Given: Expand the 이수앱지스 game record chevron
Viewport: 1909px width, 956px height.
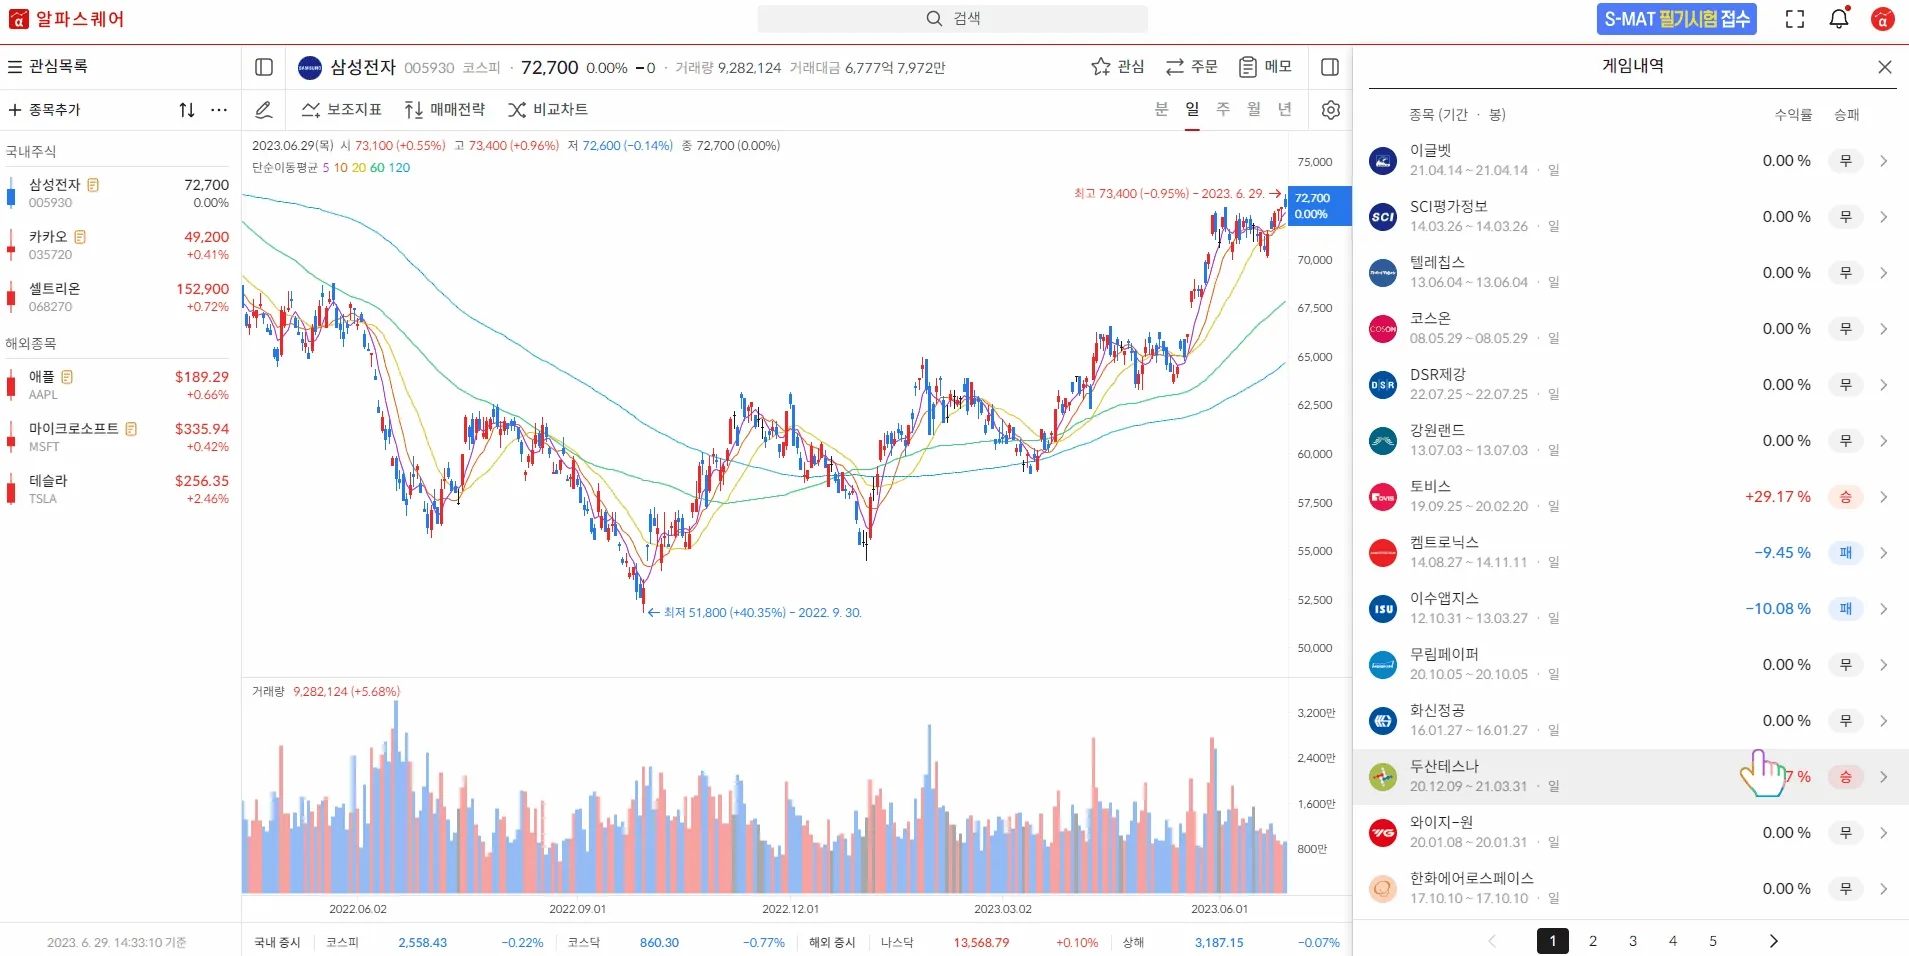Looking at the screenshot, I should coord(1884,609).
